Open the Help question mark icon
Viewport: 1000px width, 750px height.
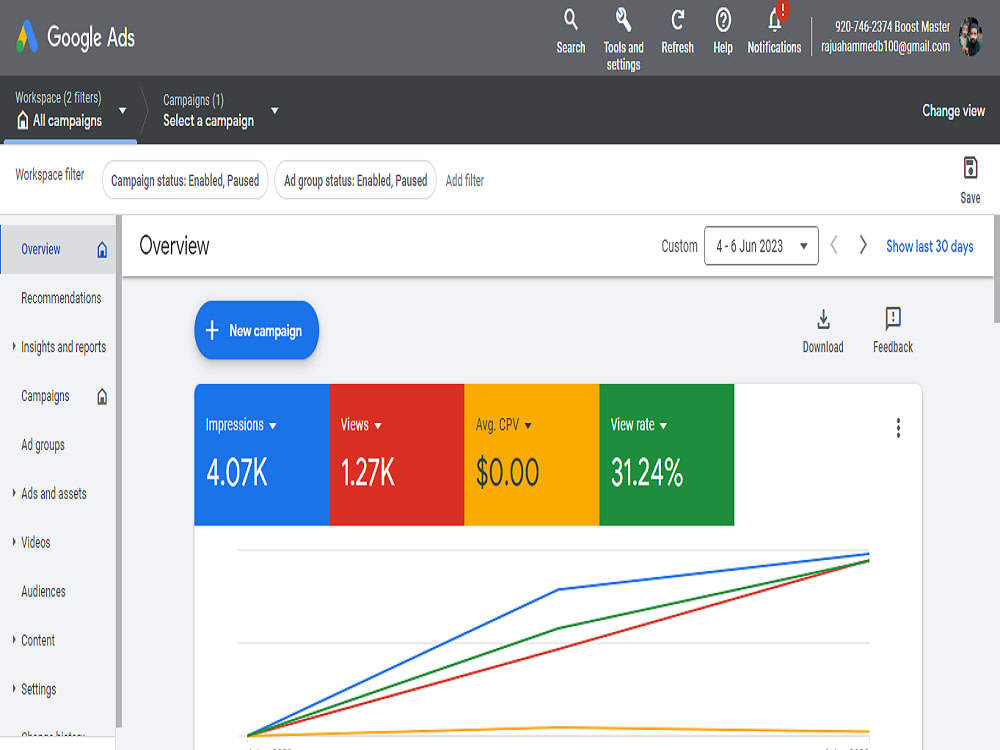(x=723, y=20)
